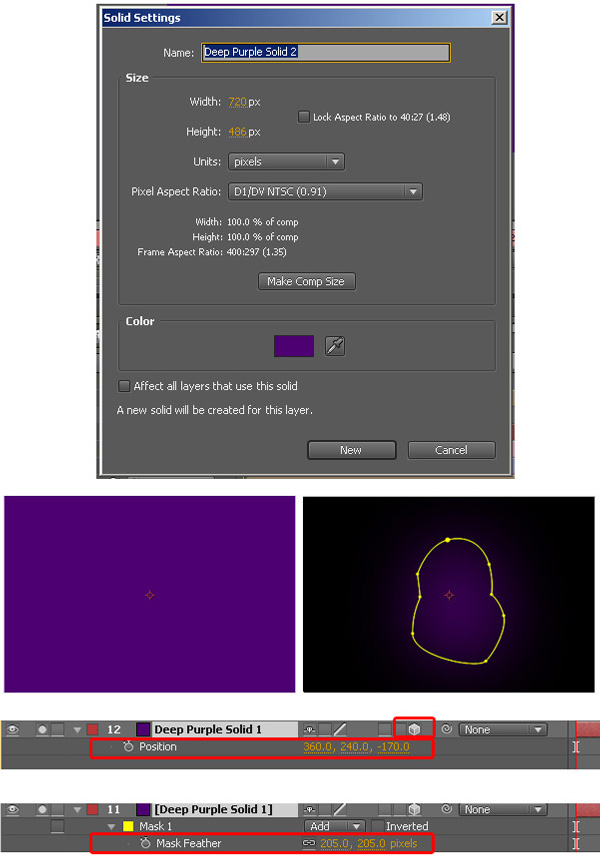Viewport: 600px width, 866px height.
Task: Click the parent pick whip for layer 11
Action: (x=446, y=809)
